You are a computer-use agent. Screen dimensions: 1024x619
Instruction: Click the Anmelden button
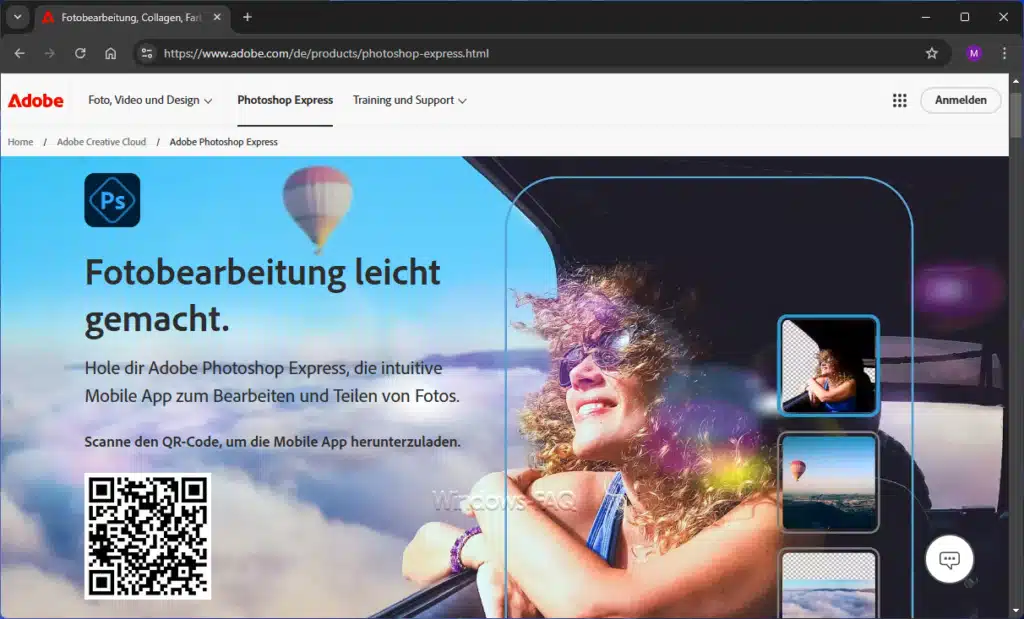(960, 100)
